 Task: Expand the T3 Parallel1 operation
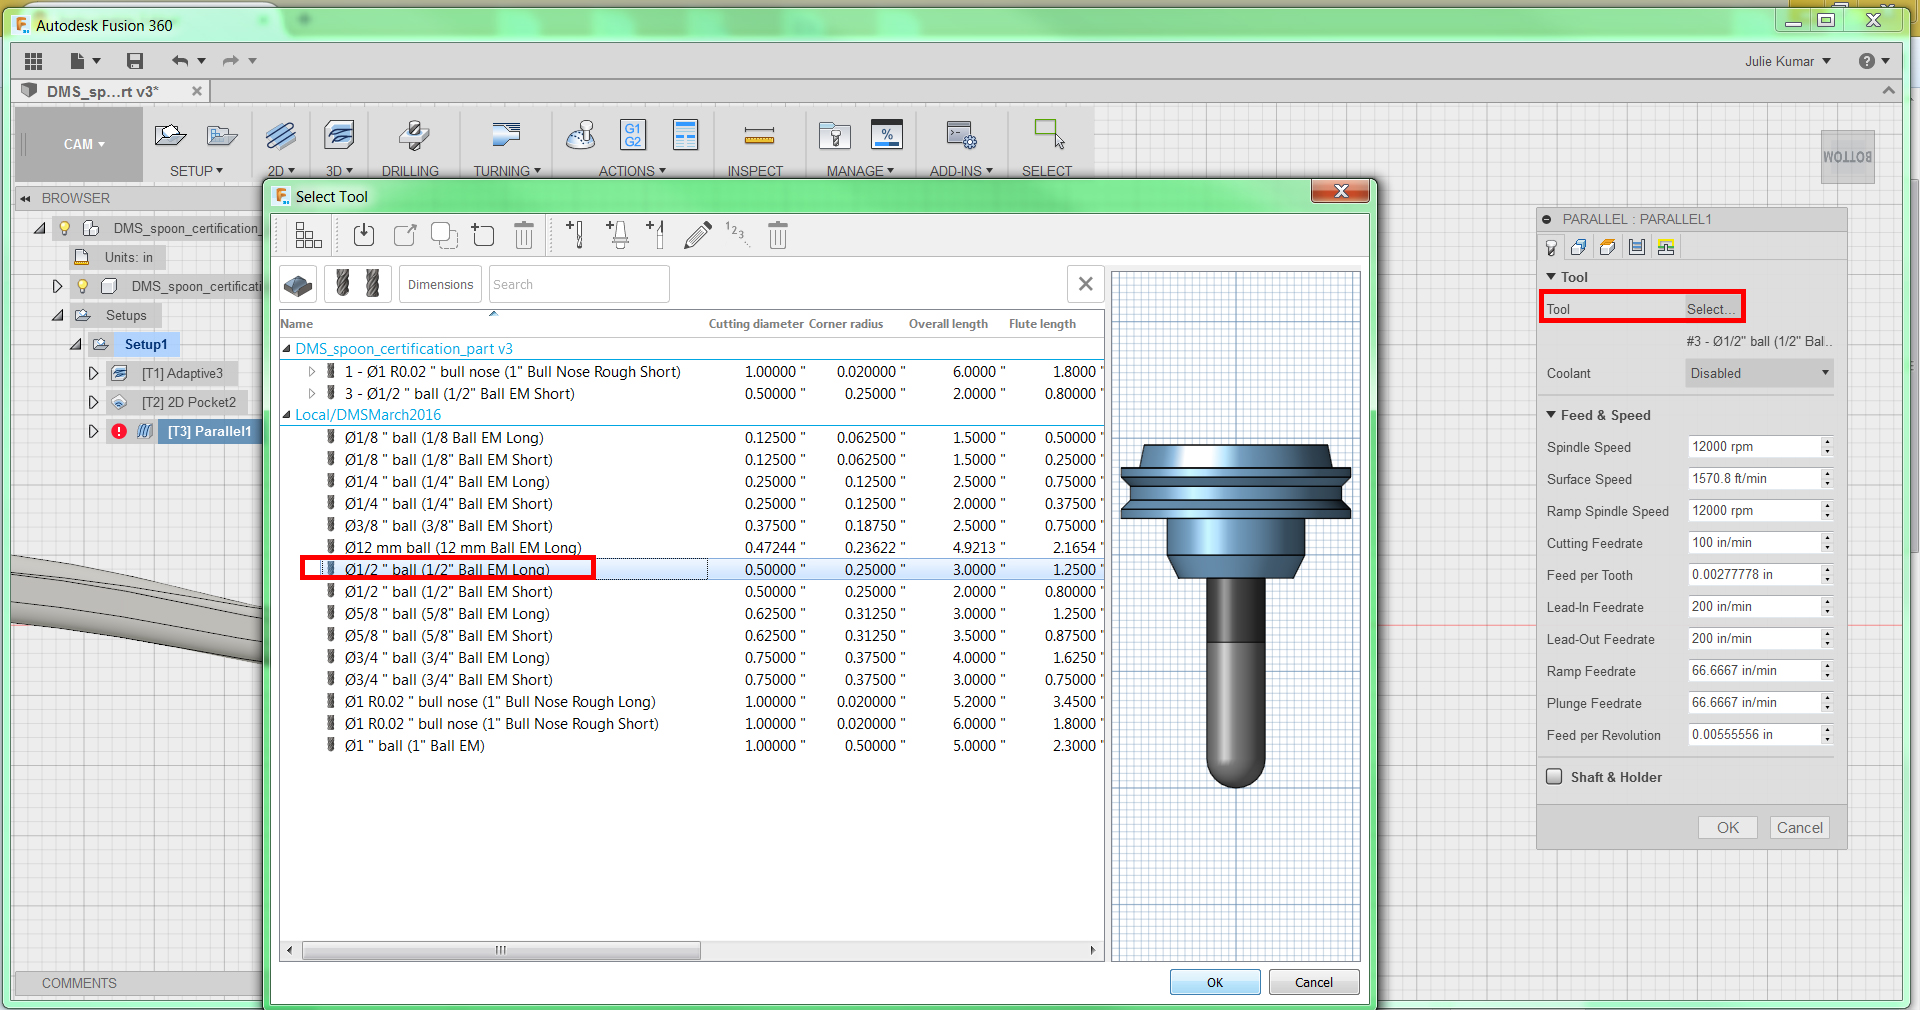click(x=93, y=431)
